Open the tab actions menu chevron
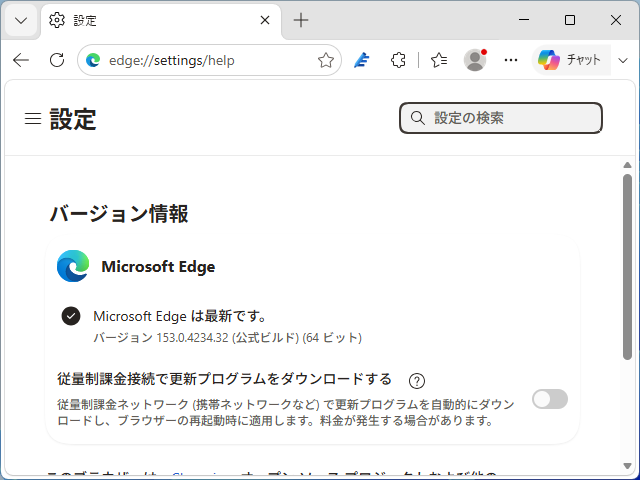The image size is (640, 480). tap(21, 20)
